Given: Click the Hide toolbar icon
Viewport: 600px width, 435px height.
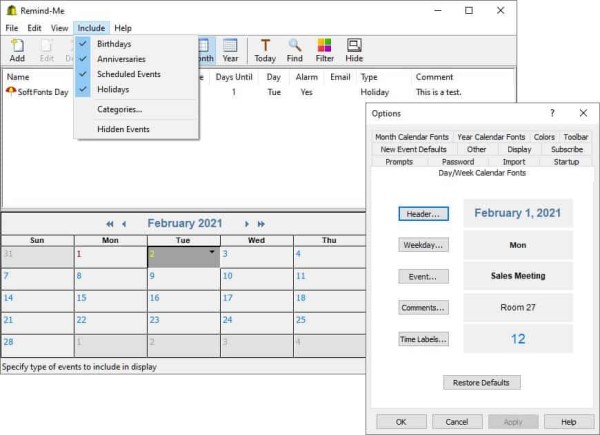Looking at the screenshot, I should point(354,50).
